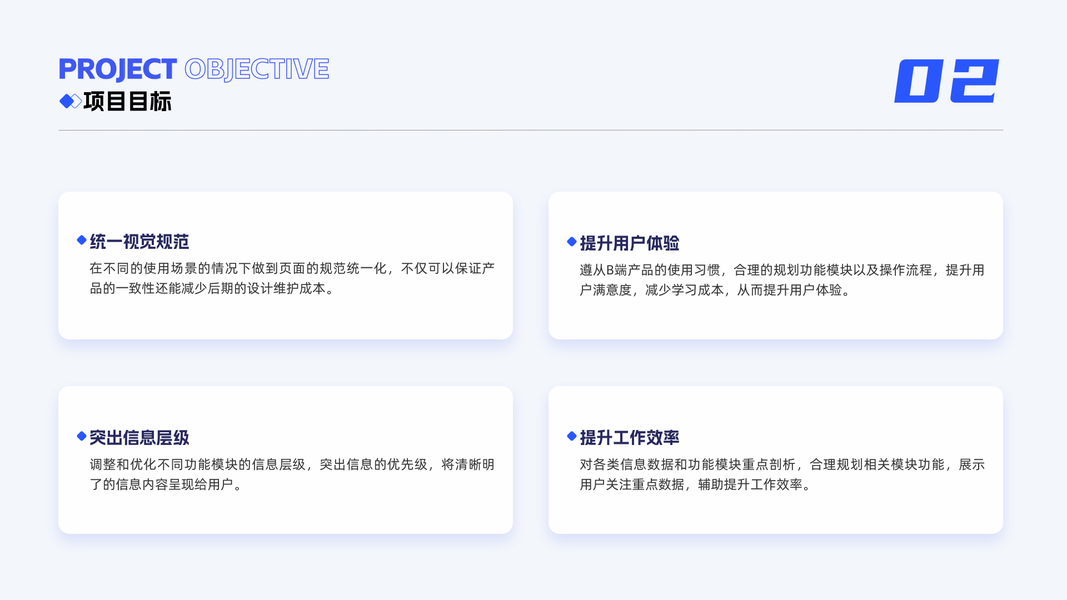1067x600 pixels.
Task: Click the paragraph starting '调整和优化不同功能模块'
Action: [x=292, y=474]
